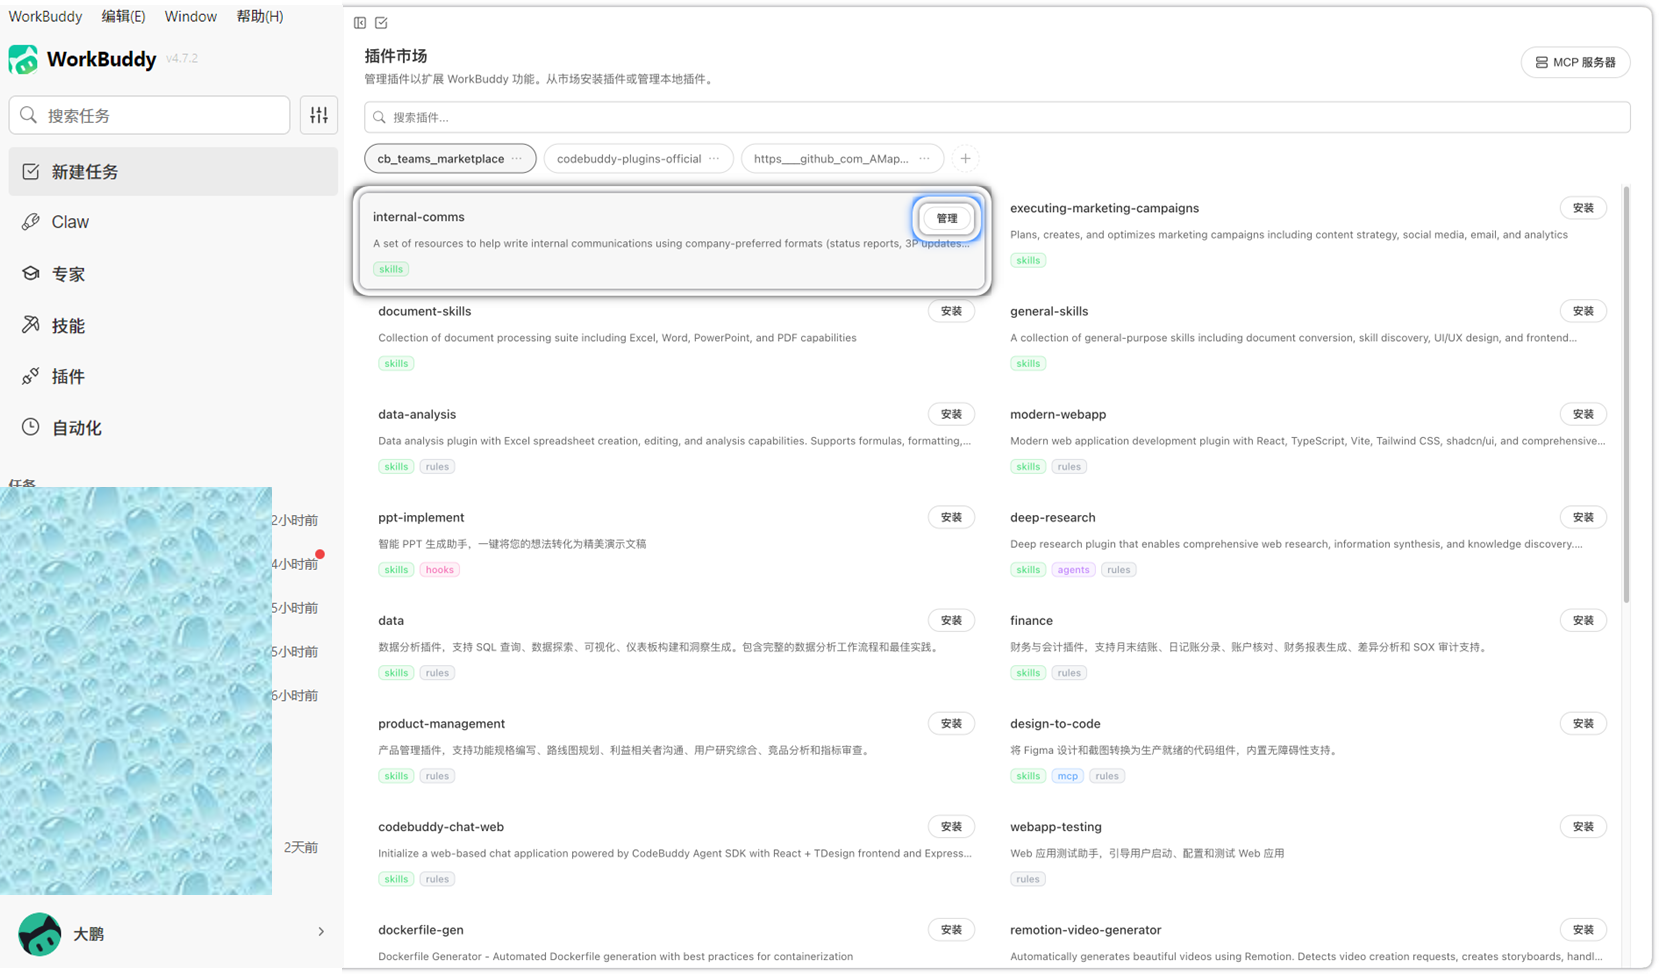Install the product-management plugin
1659x975 pixels.
tap(951, 723)
